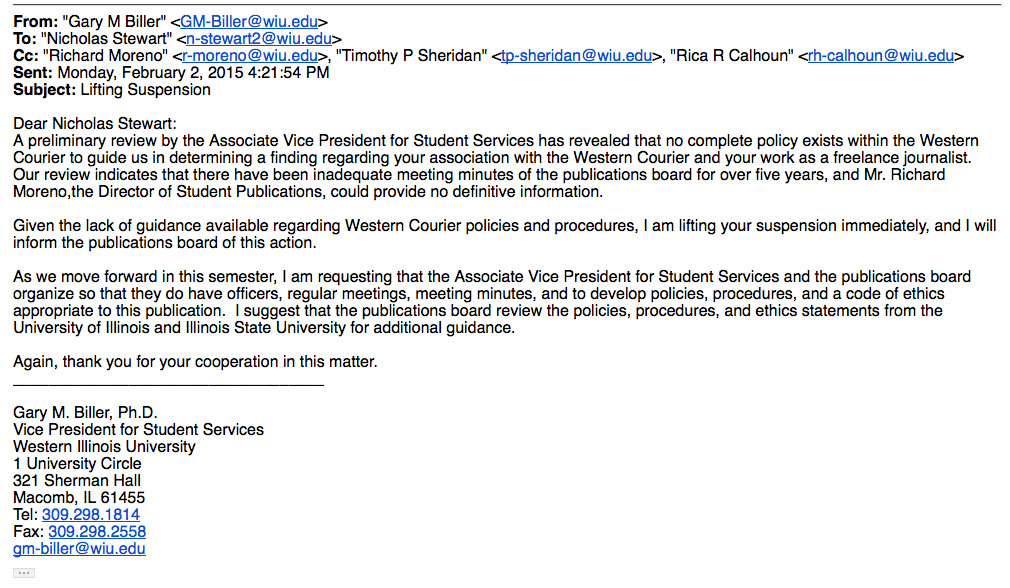The width and height of the screenshot is (1010, 588).
Task: Open the n-stewart2@wiu.edu recipient link
Action: (258, 38)
